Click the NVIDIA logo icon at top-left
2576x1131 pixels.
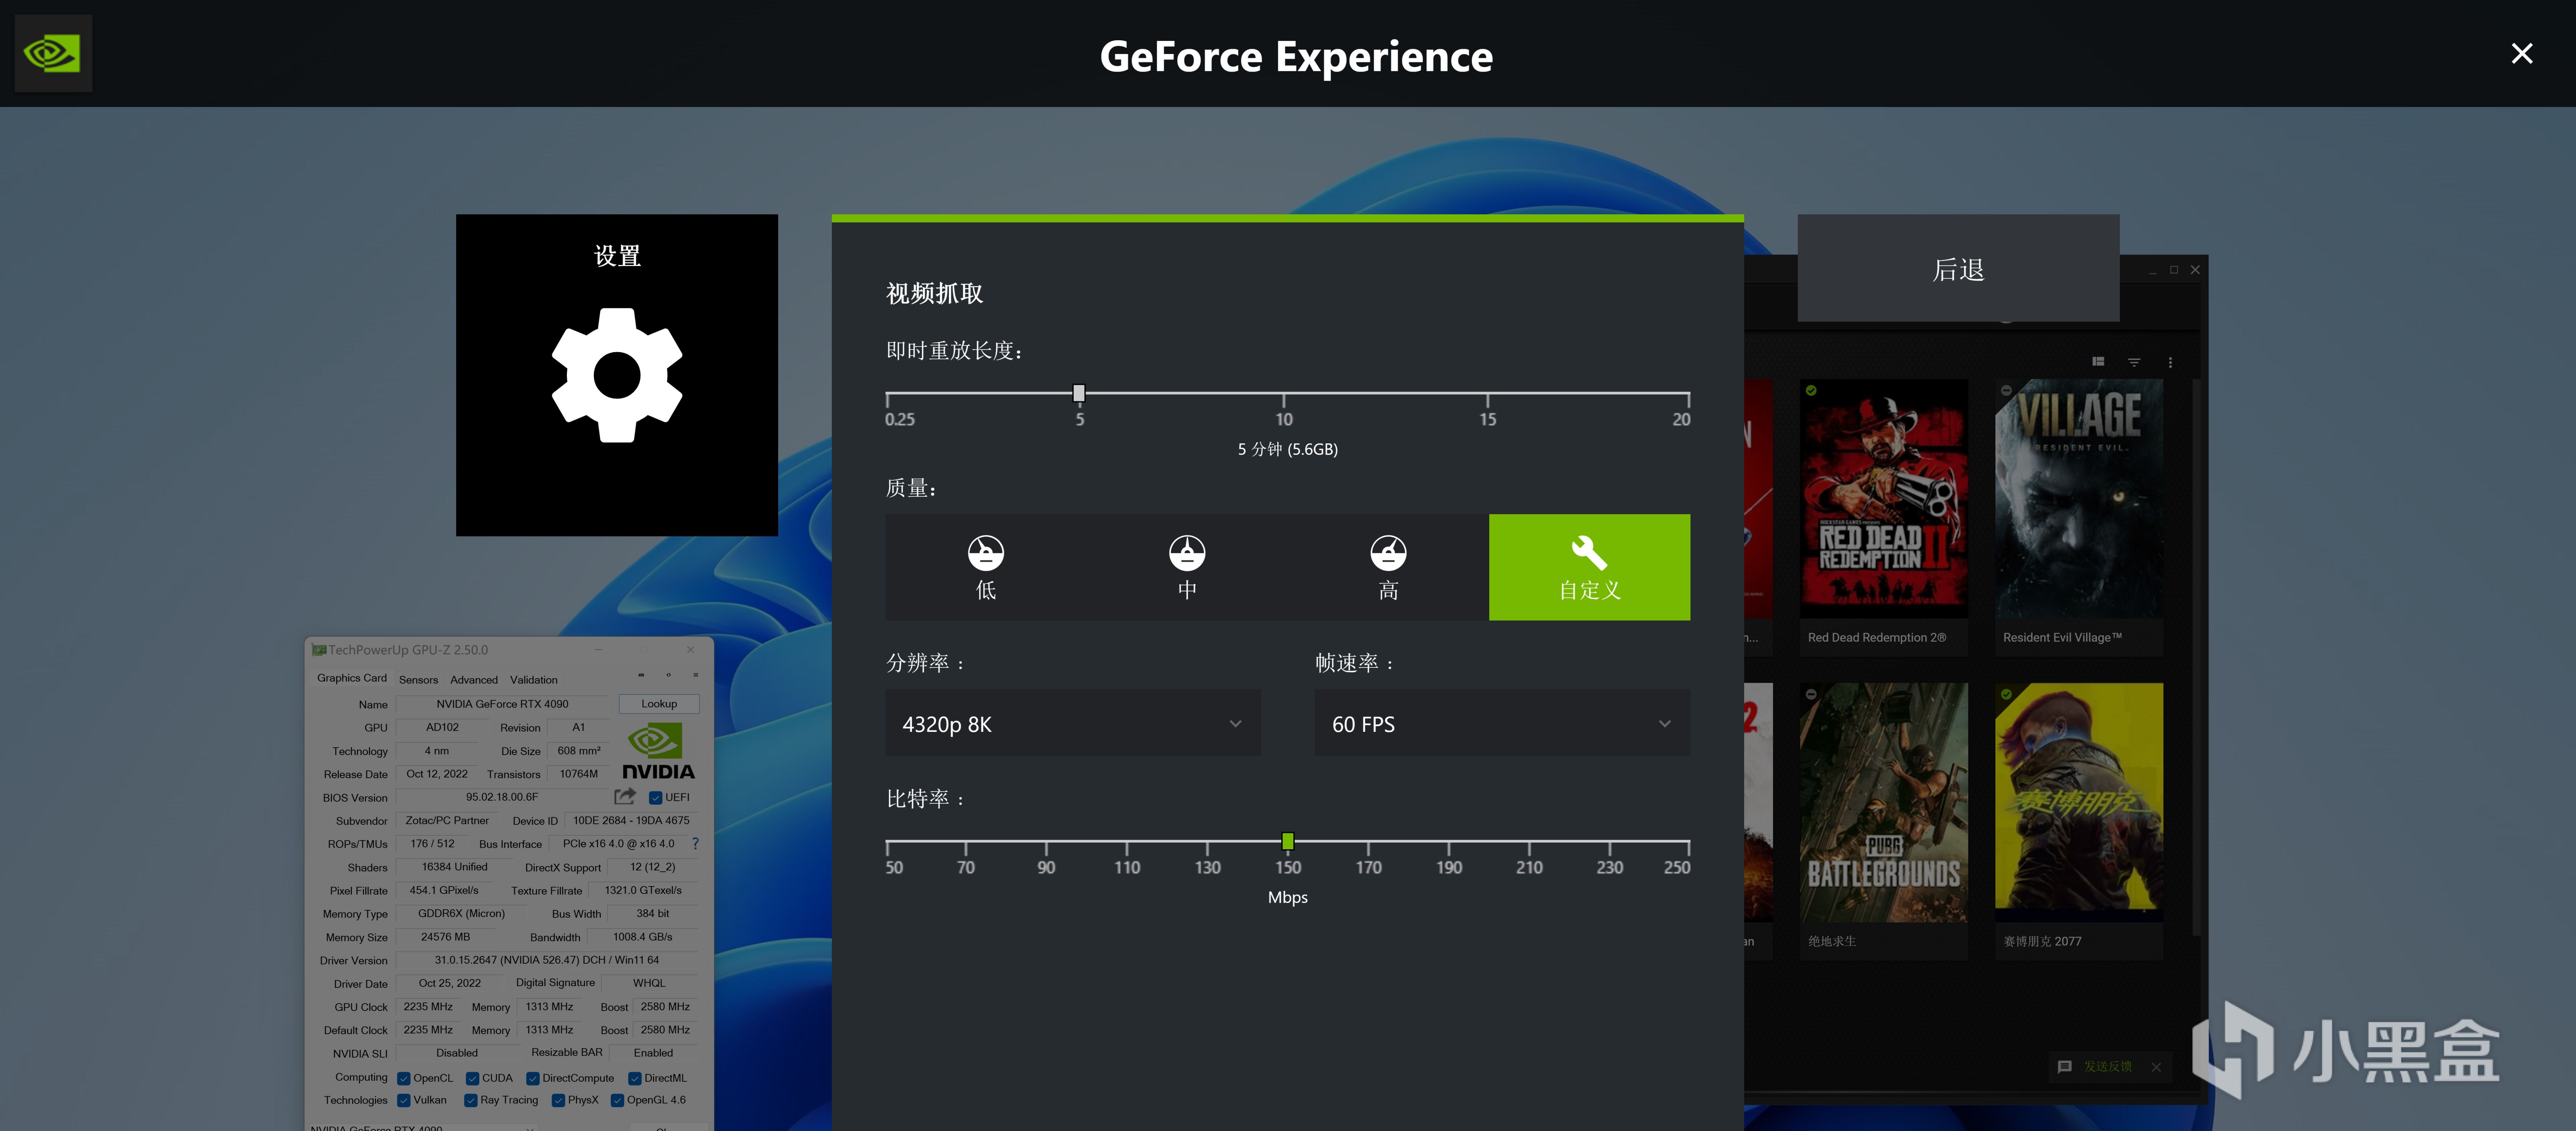tap(53, 53)
